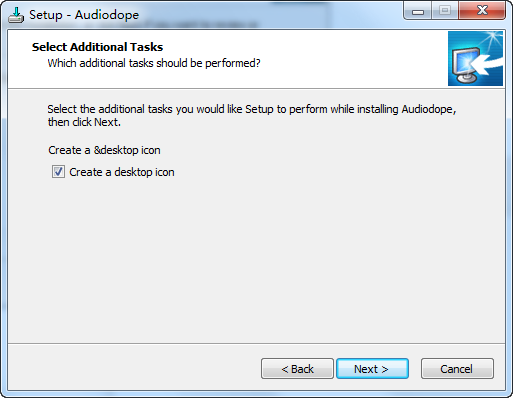This screenshot has width=513, height=398.
Task: Cancel the Audiodope setup
Action: pyautogui.click(x=457, y=369)
